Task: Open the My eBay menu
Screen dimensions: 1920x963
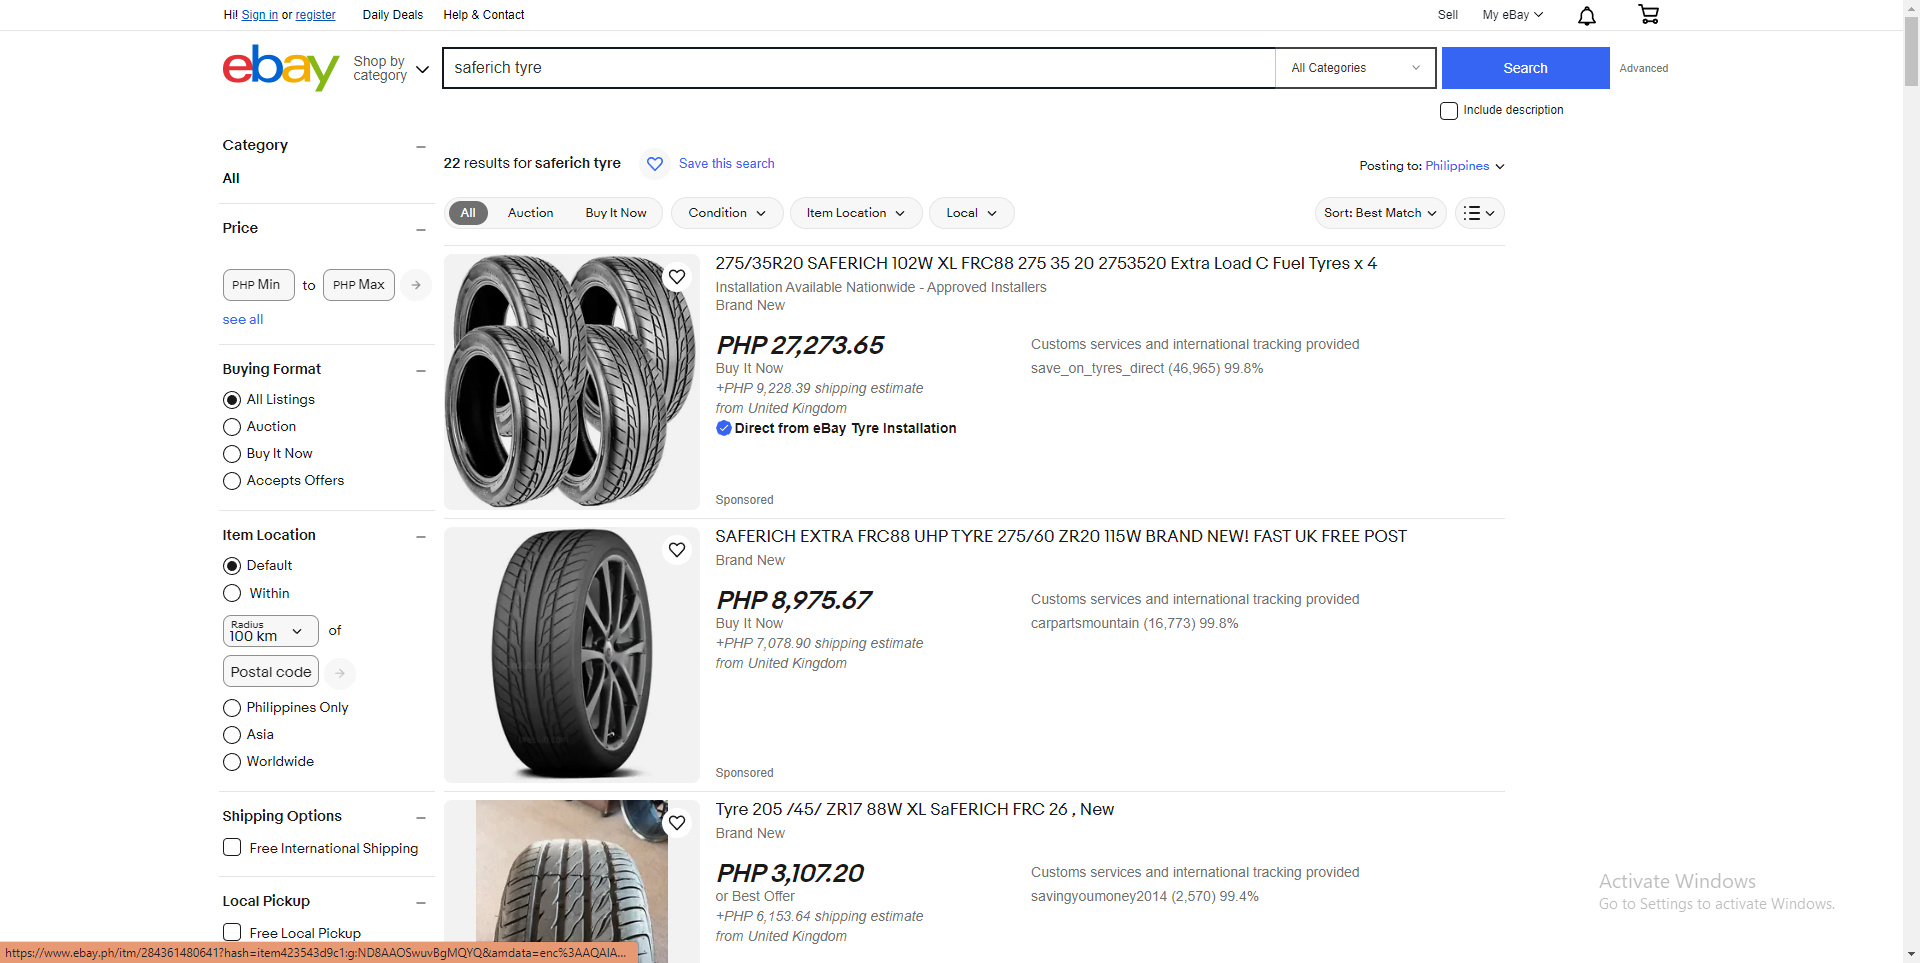Action: coord(1512,15)
